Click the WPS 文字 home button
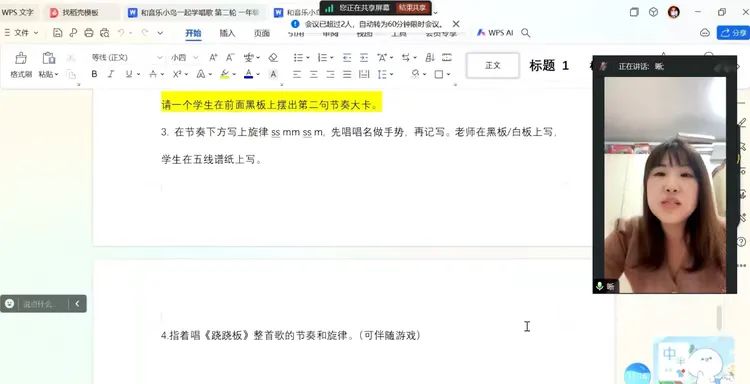The image size is (750, 384). (x=17, y=12)
